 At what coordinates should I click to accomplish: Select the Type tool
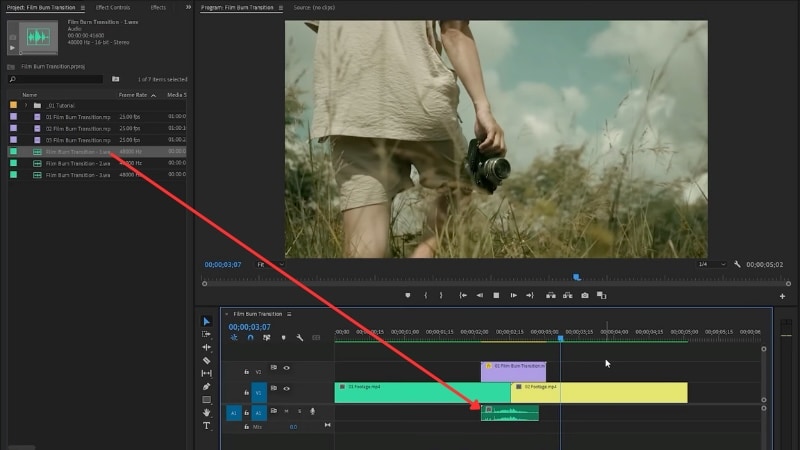point(207,425)
